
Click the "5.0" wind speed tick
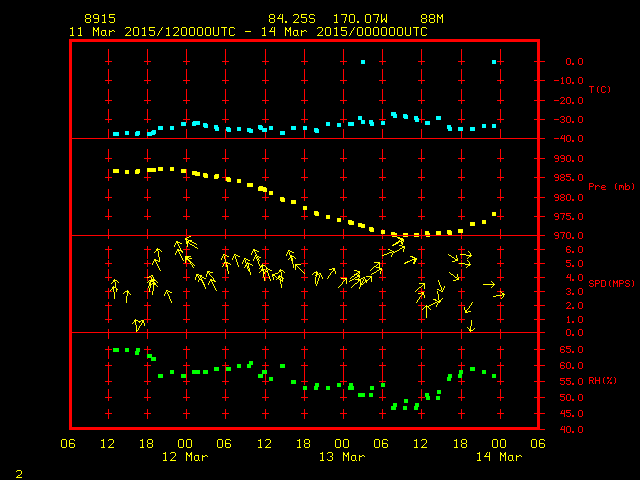coord(574,264)
